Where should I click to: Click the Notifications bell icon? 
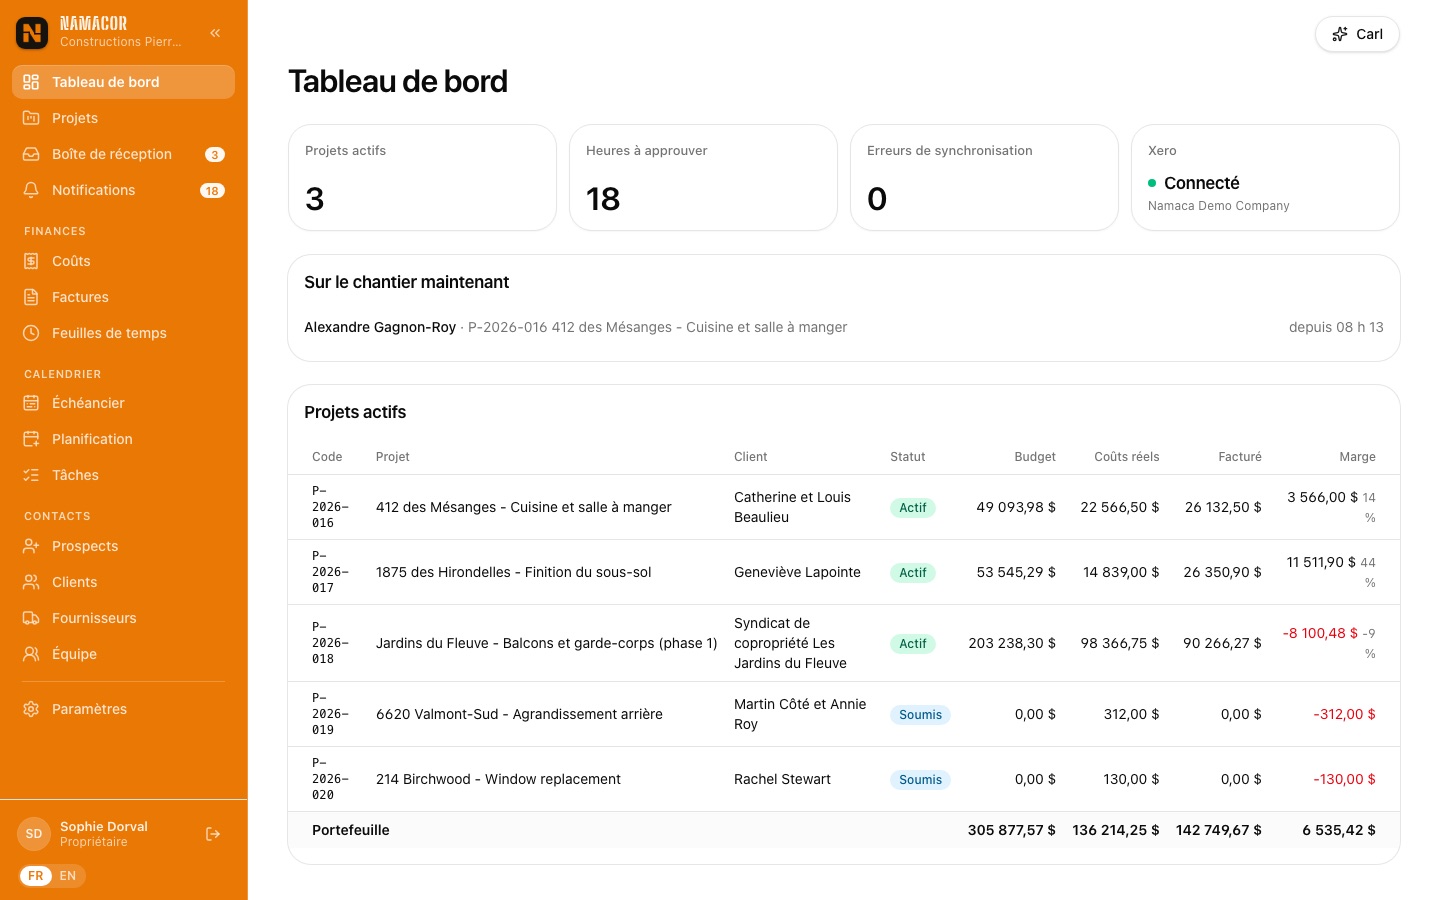click(31, 190)
